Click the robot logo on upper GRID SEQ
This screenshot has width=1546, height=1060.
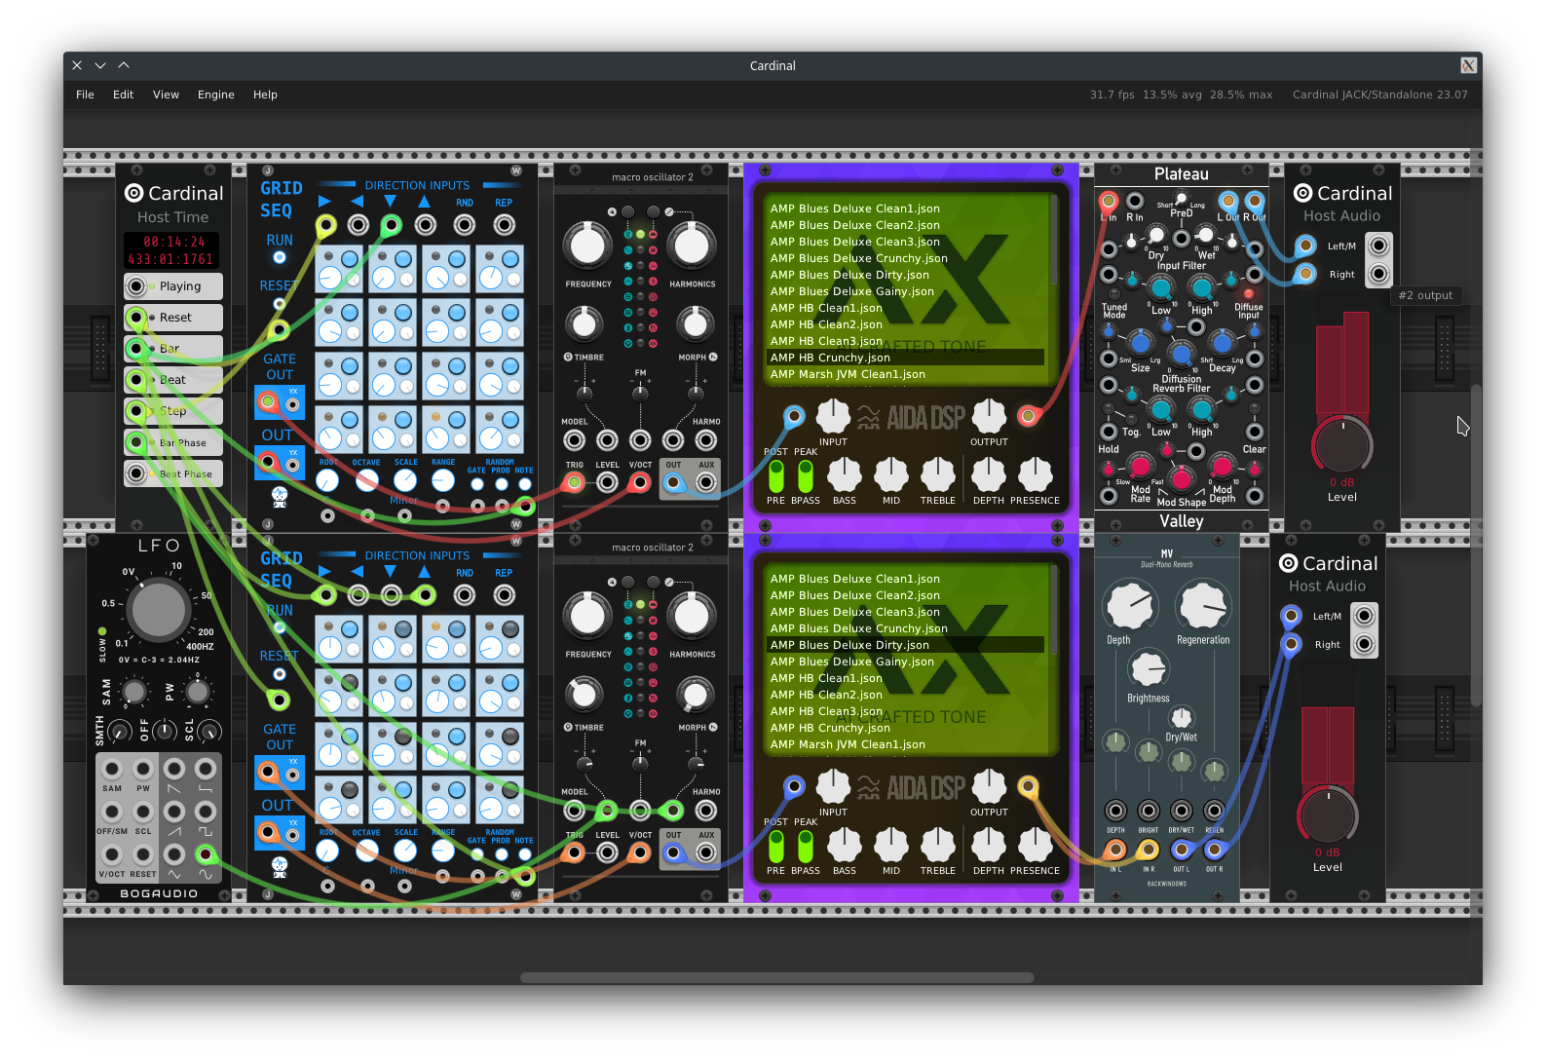pos(280,495)
